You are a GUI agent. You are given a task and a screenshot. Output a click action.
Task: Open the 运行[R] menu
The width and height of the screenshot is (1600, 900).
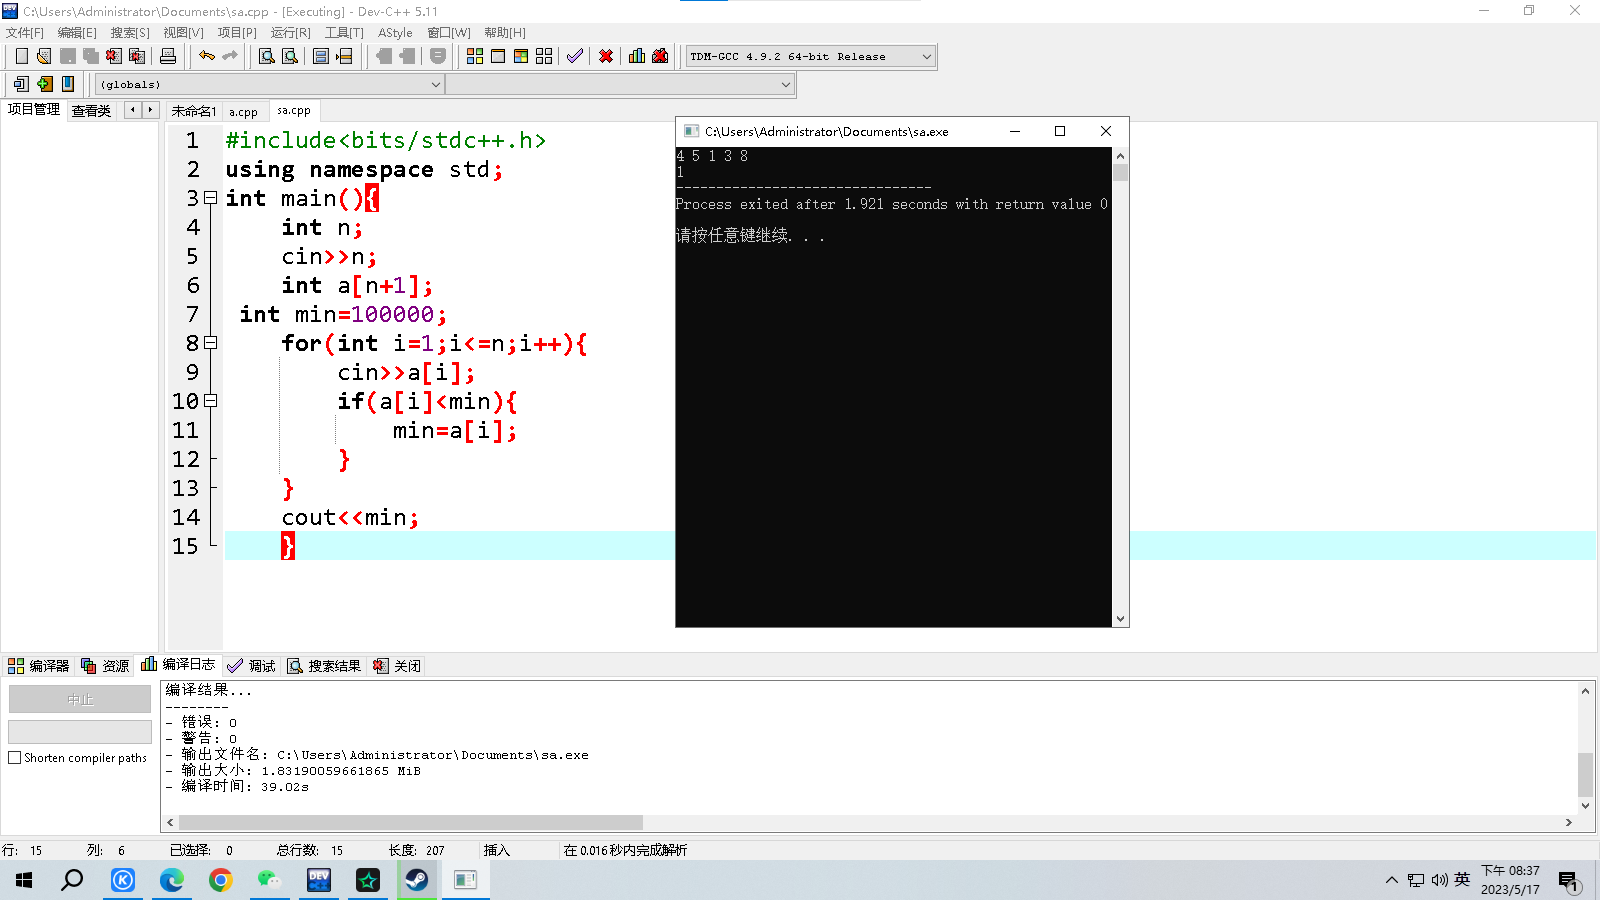click(x=291, y=32)
